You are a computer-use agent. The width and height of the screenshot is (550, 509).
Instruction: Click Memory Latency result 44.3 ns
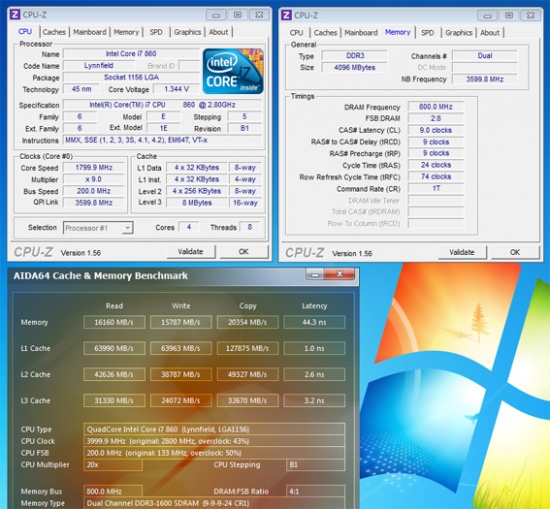314,322
